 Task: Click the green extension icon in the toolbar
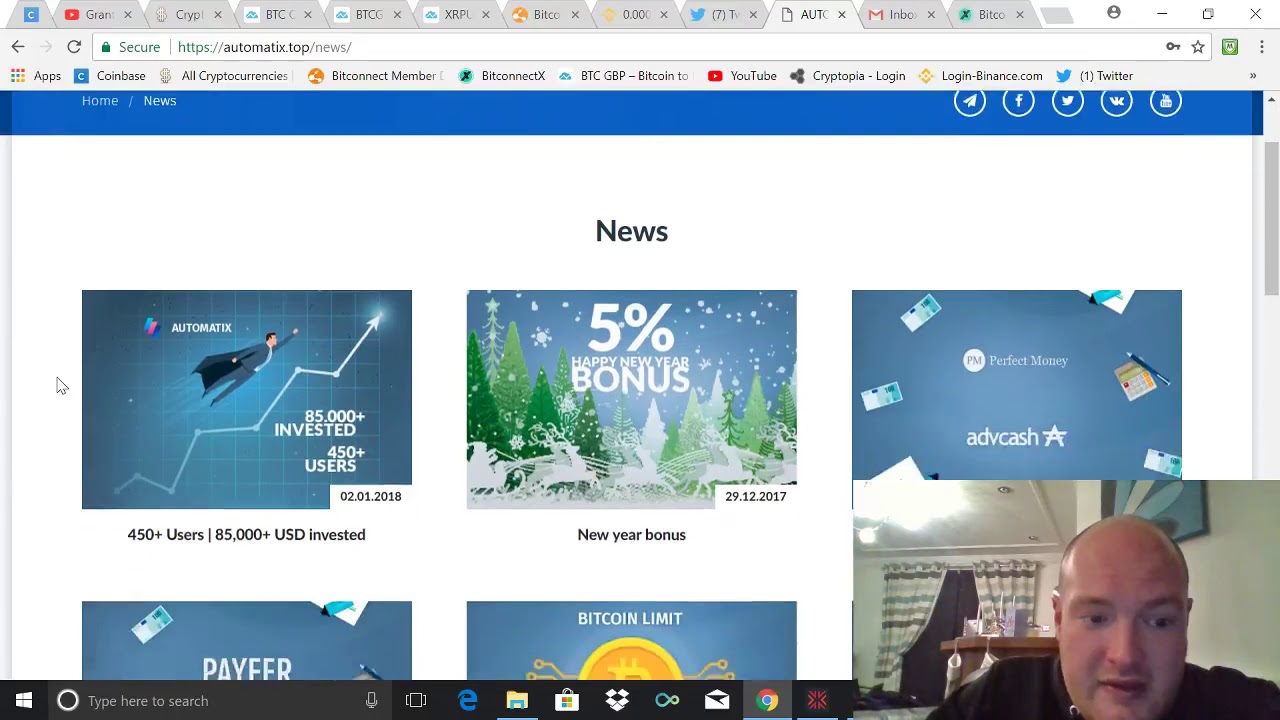[x=1230, y=47]
